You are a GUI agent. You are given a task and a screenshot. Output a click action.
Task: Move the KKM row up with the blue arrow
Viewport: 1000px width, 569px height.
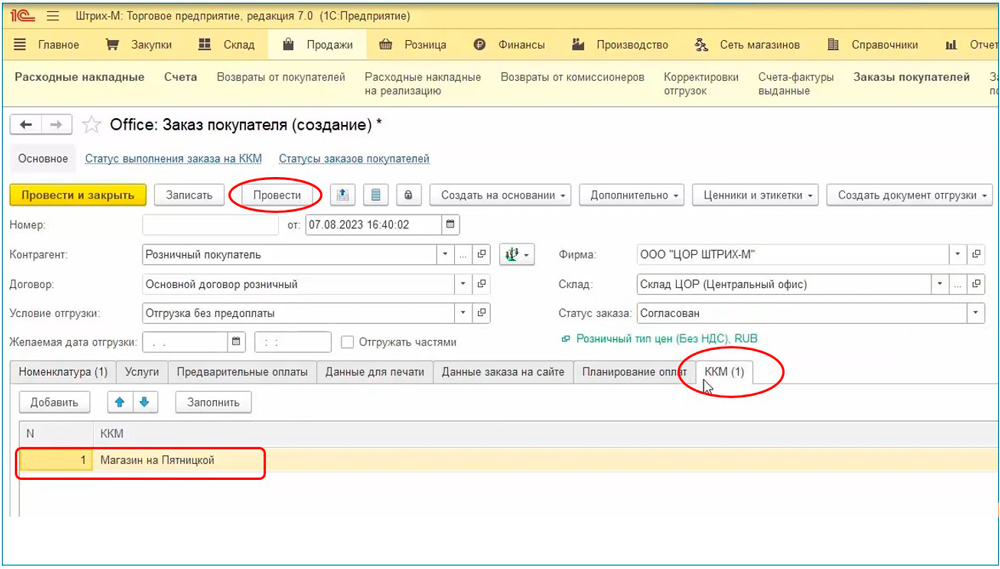pyautogui.click(x=122, y=402)
